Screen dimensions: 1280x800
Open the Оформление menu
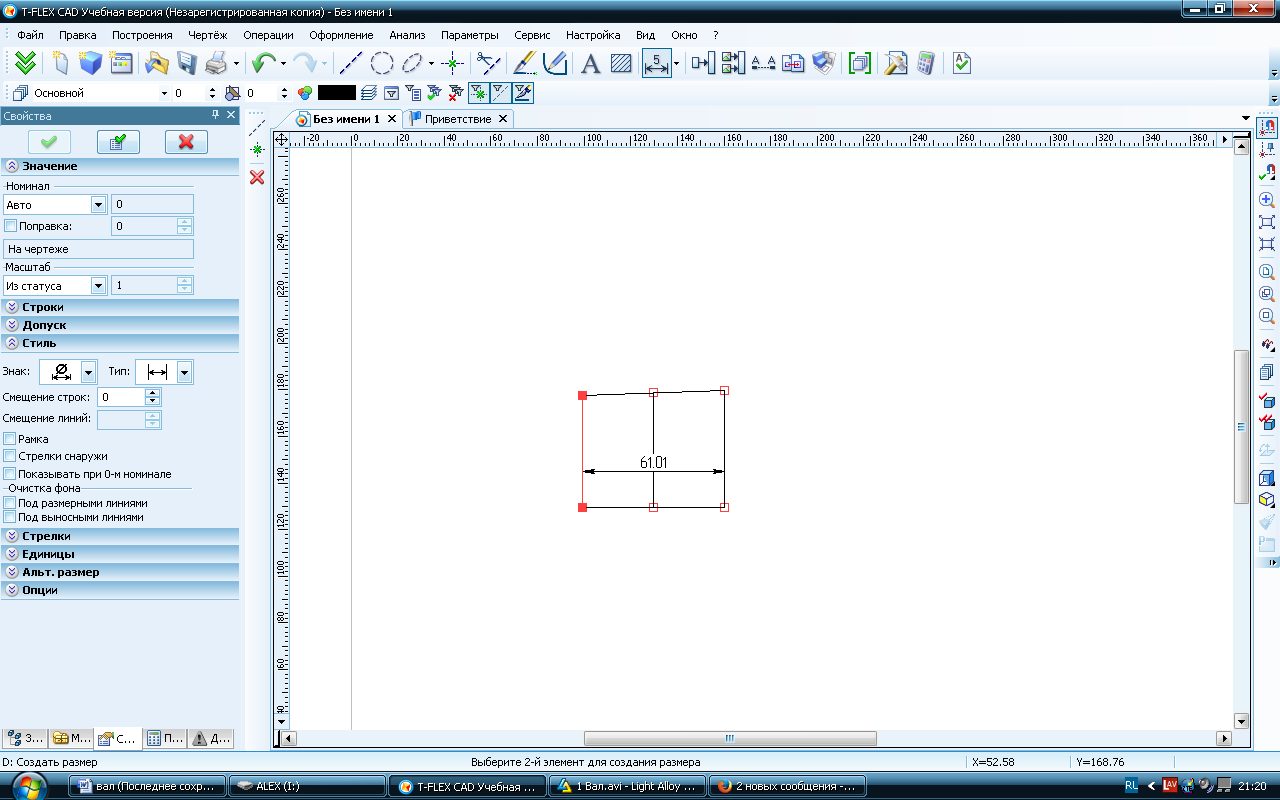[341, 35]
